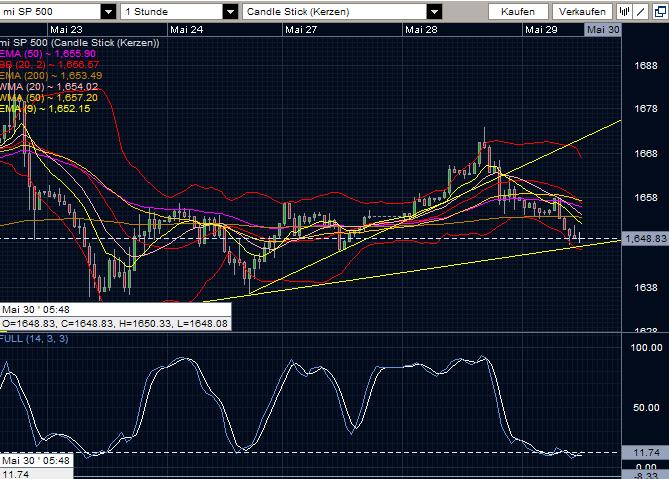Viewport: 669px width, 479px height.
Task: Click the FULL (14, 3, 3) stochastic label
Action: pyautogui.click(x=34, y=339)
